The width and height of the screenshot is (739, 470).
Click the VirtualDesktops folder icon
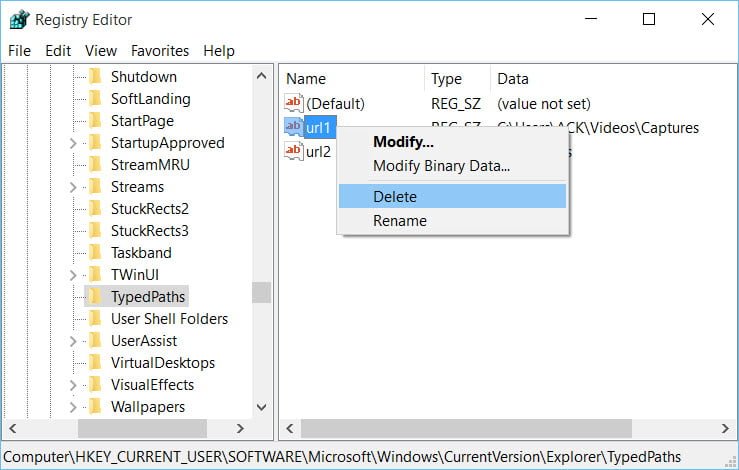point(95,363)
